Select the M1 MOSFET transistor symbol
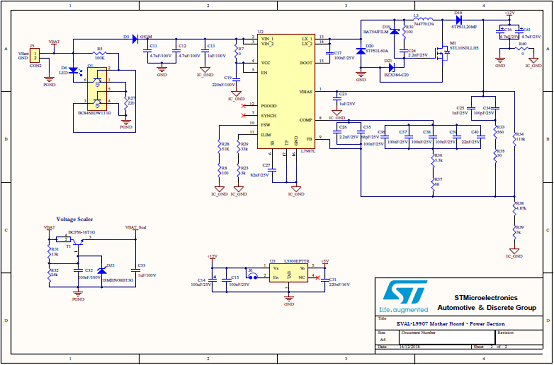Viewport: 554px width, 365px height. 442,53
